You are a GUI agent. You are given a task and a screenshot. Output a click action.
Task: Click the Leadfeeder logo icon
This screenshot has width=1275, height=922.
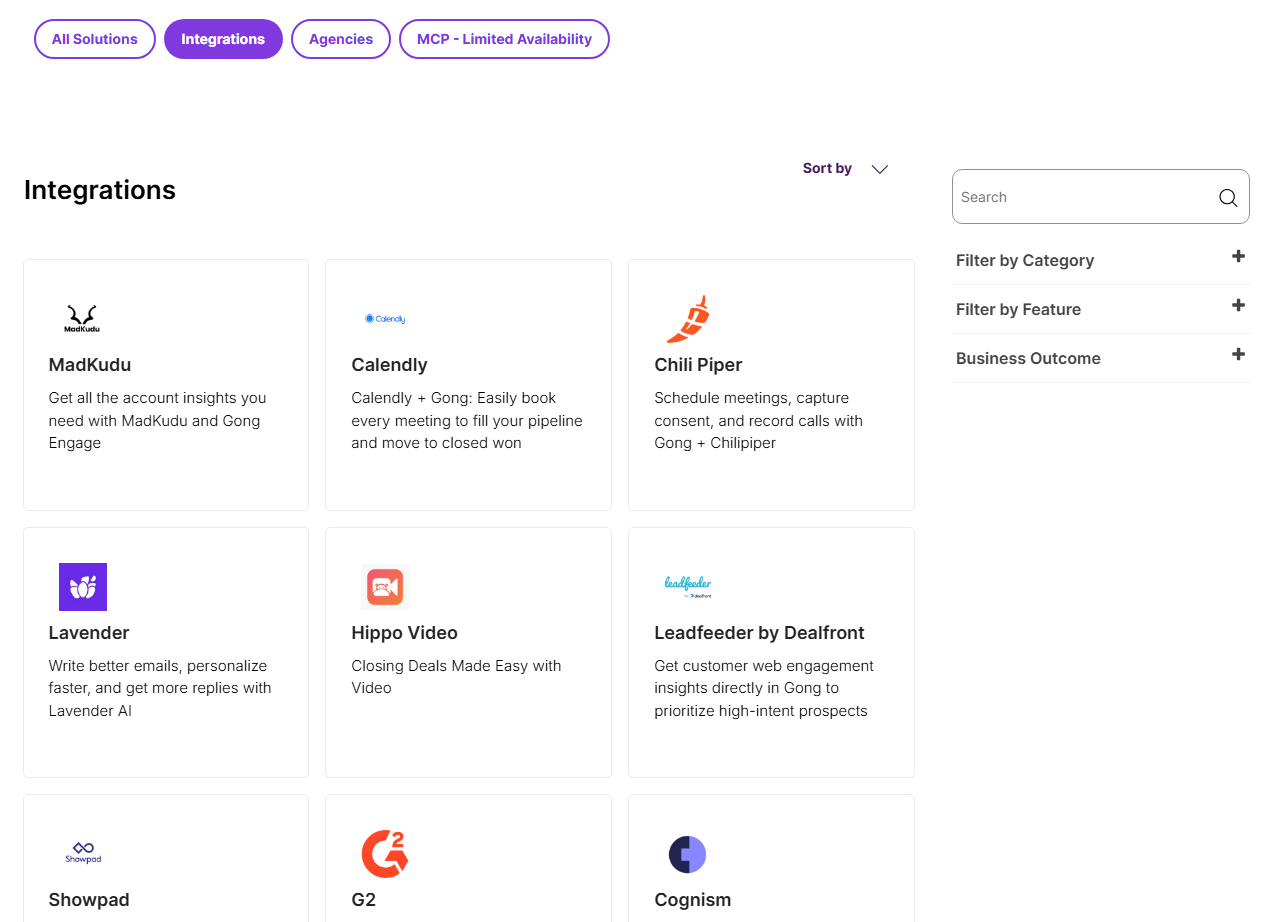point(688,586)
